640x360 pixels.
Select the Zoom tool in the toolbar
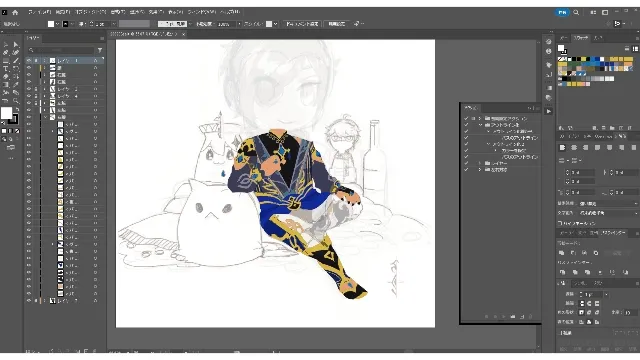(16, 100)
